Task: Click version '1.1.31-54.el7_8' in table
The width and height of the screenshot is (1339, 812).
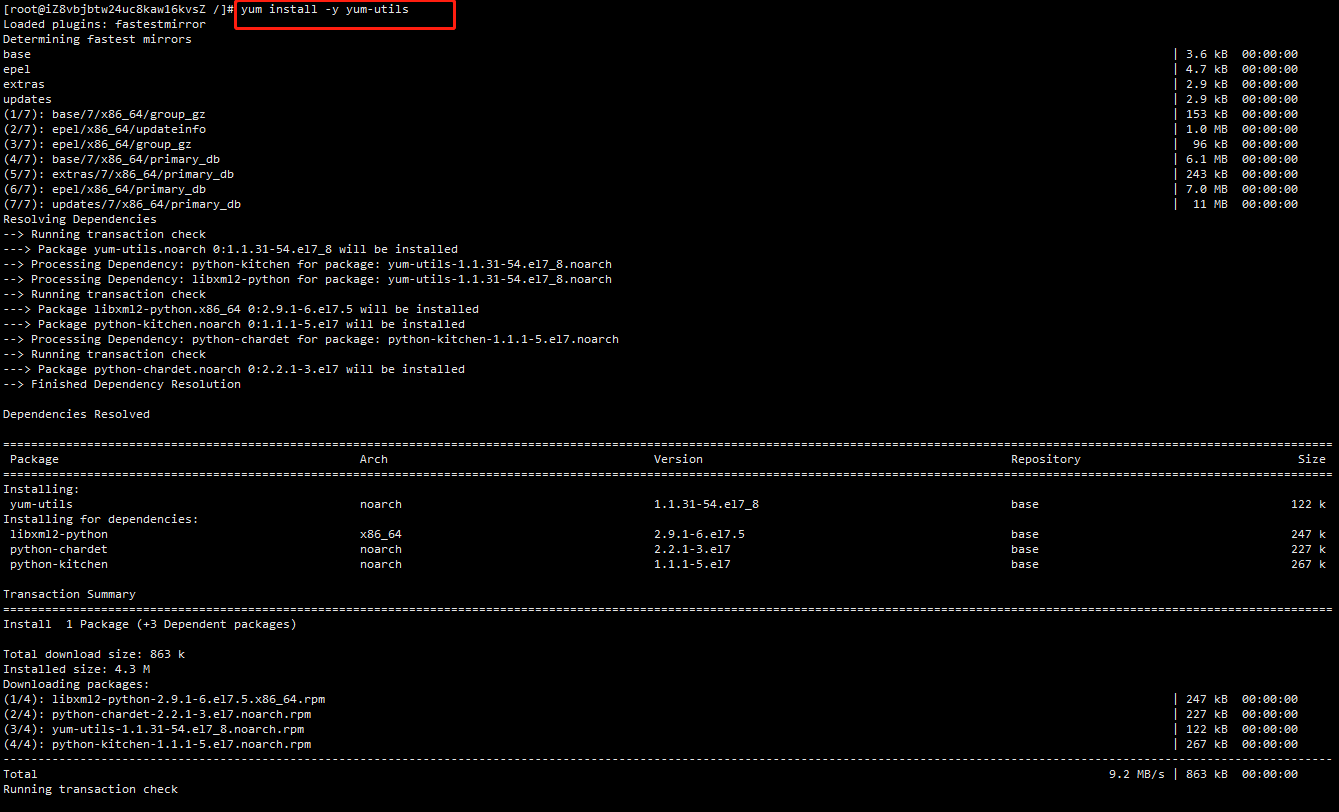Action: point(706,504)
